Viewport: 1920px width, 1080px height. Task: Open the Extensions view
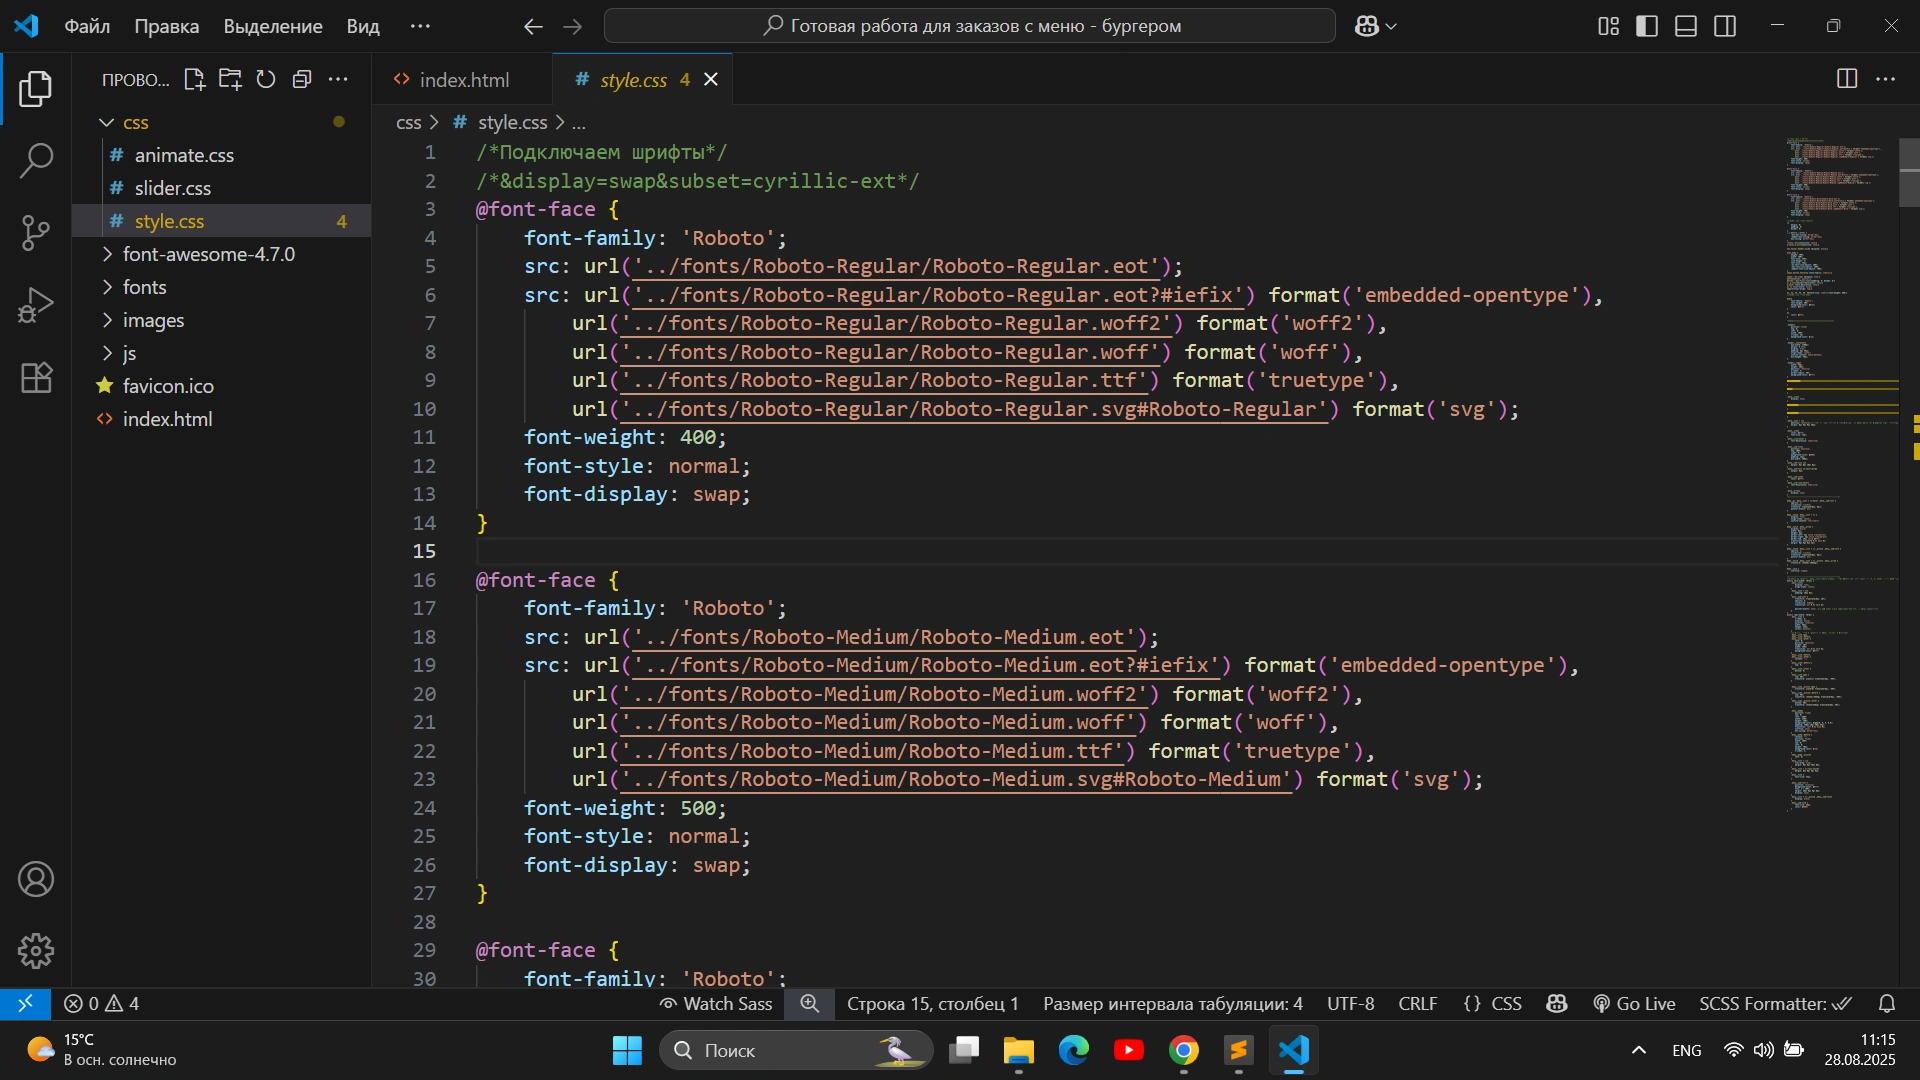pyautogui.click(x=36, y=378)
